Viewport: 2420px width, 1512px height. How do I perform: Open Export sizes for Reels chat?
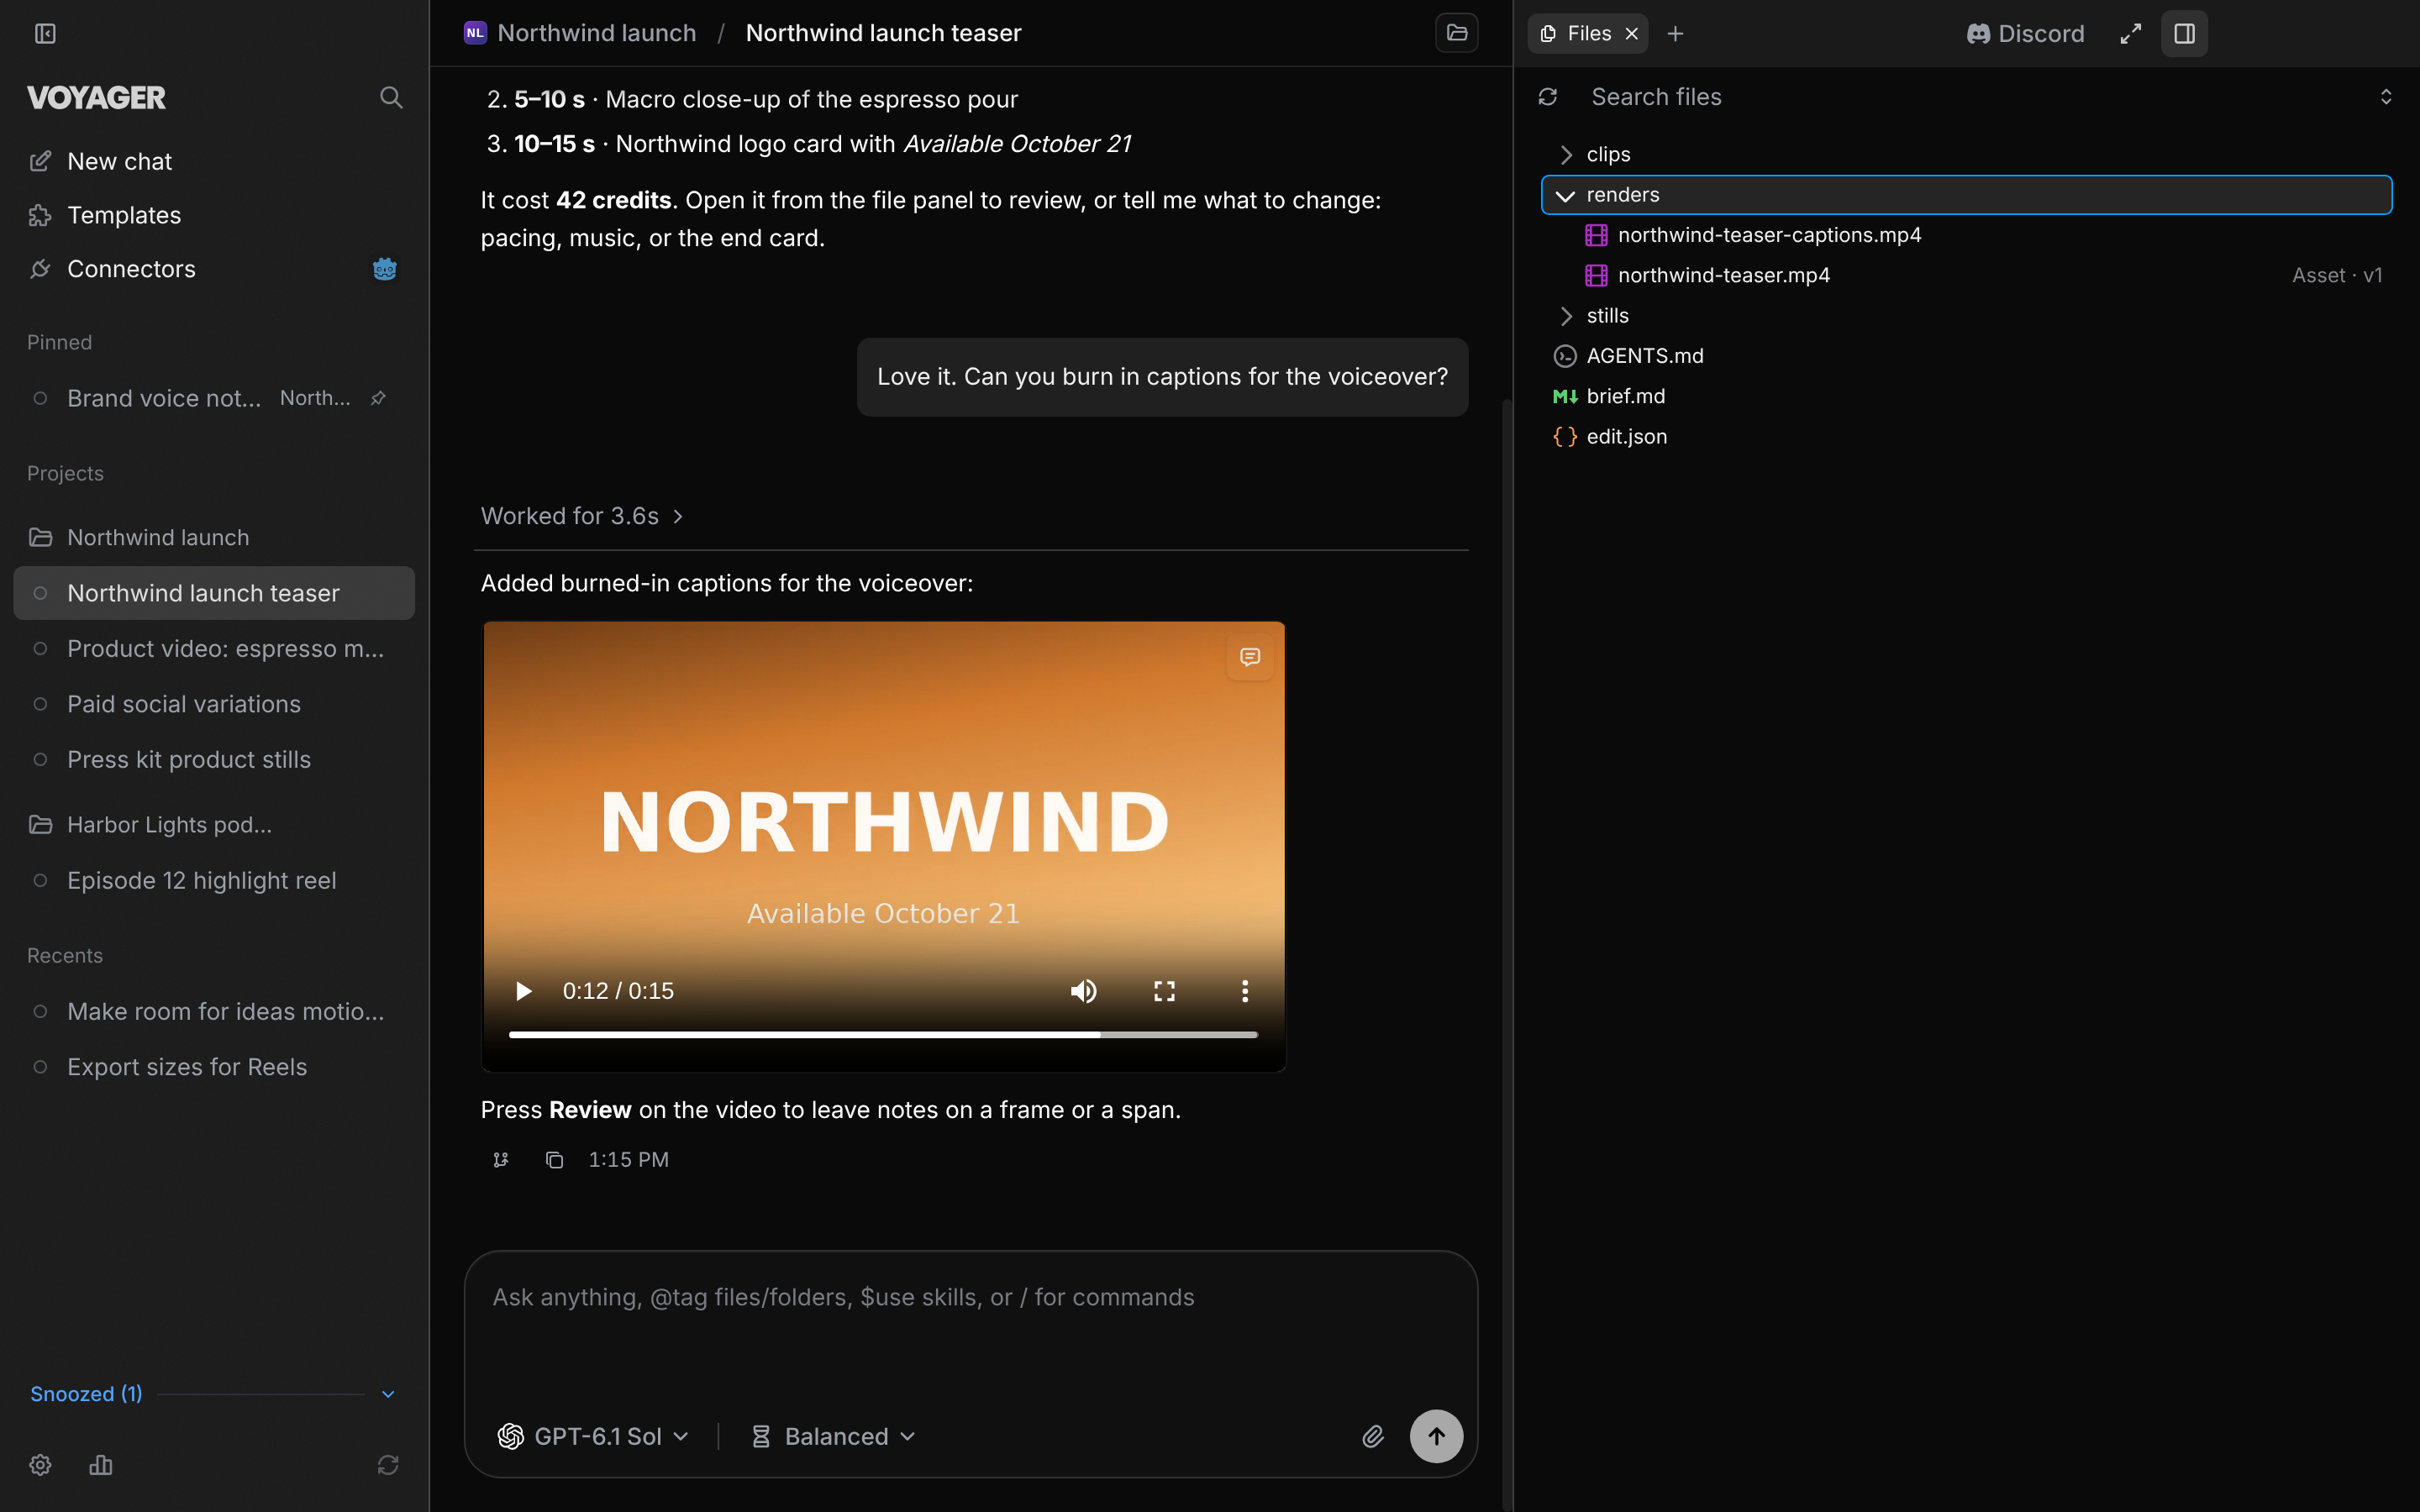[x=214, y=1066]
